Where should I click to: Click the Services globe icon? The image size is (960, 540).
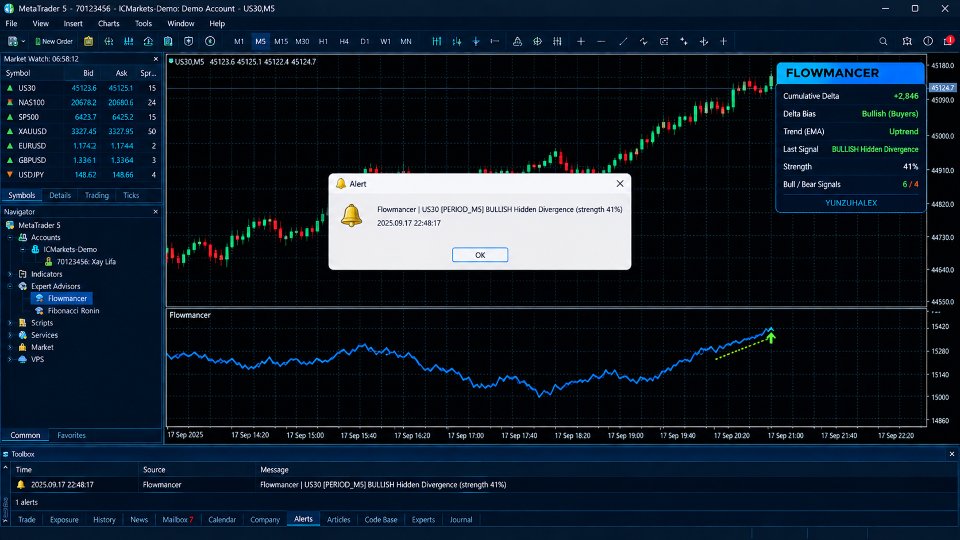(23, 335)
